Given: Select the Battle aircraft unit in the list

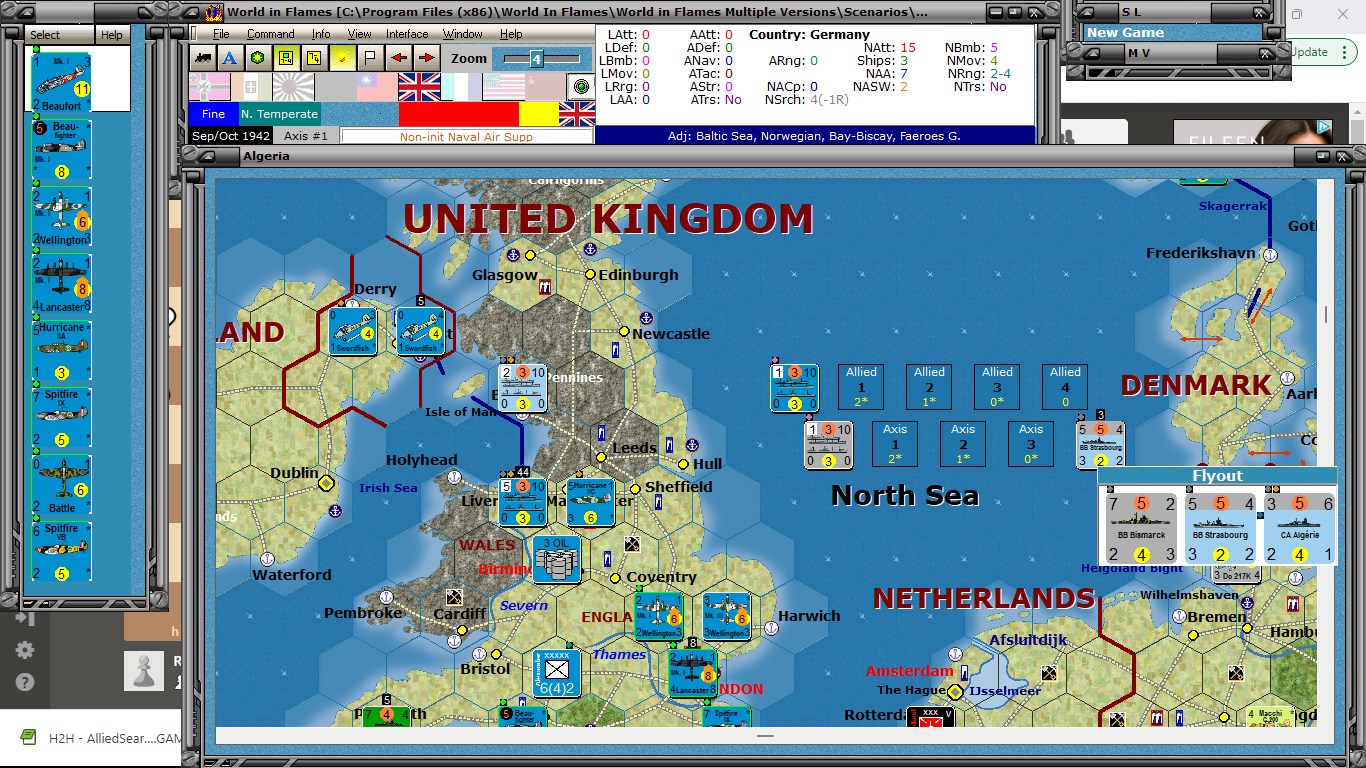Looking at the screenshot, I should click(62, 485).
